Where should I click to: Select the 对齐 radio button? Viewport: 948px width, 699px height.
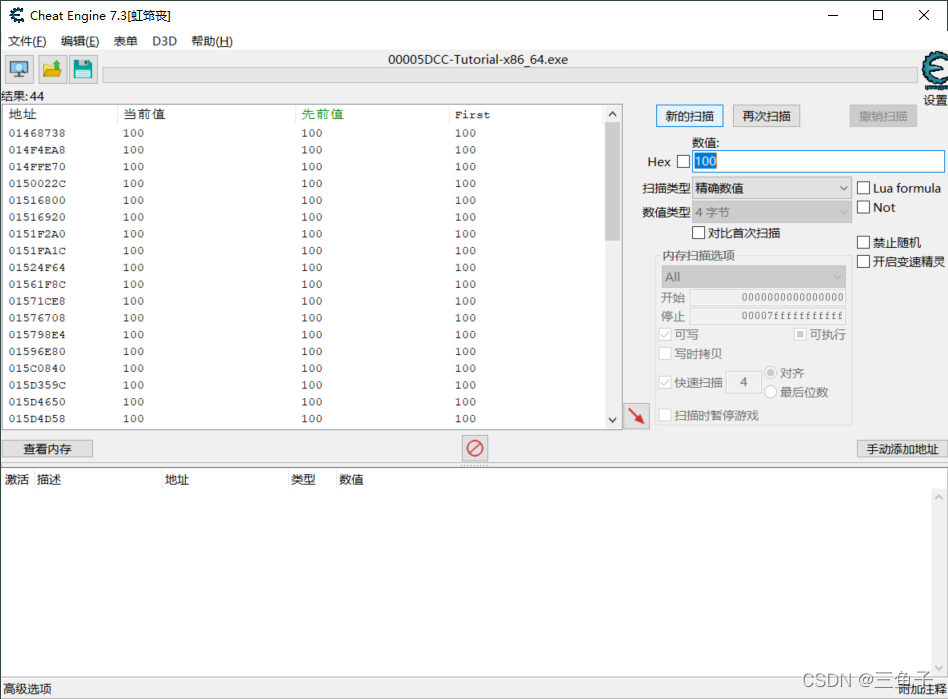771,372
